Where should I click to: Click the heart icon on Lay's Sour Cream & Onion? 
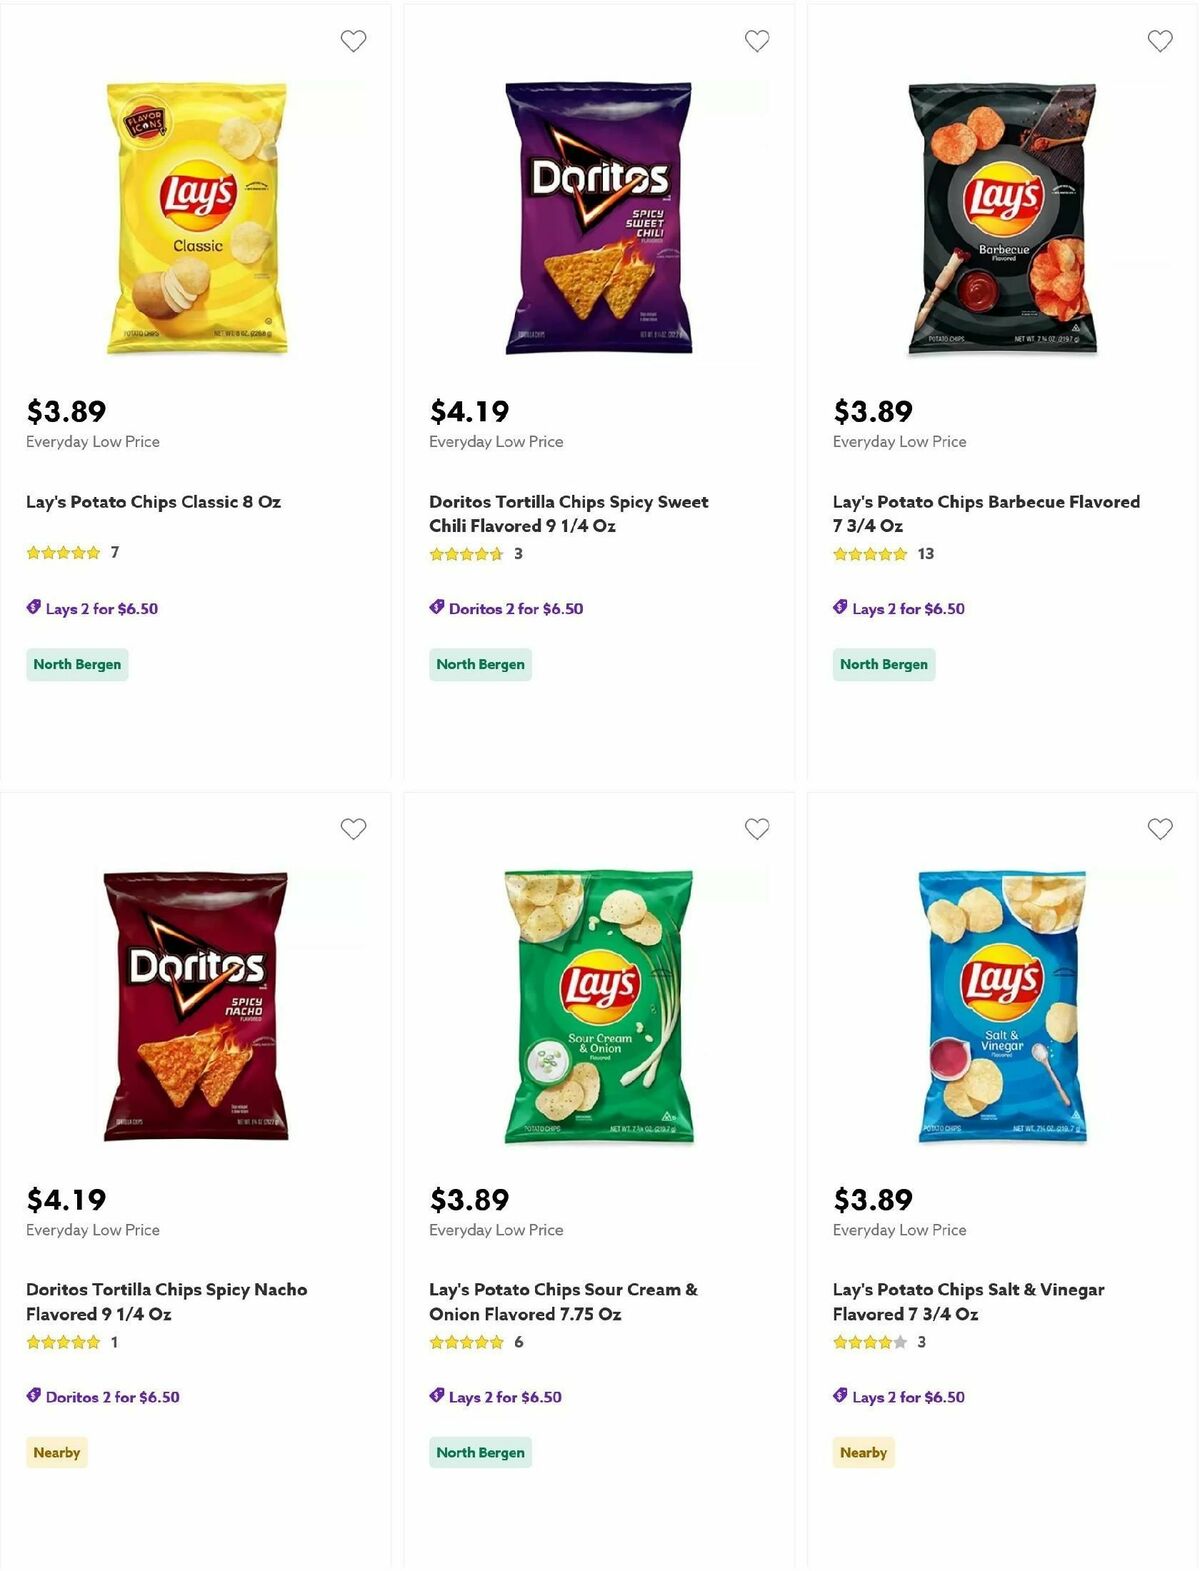pos(757,829)
